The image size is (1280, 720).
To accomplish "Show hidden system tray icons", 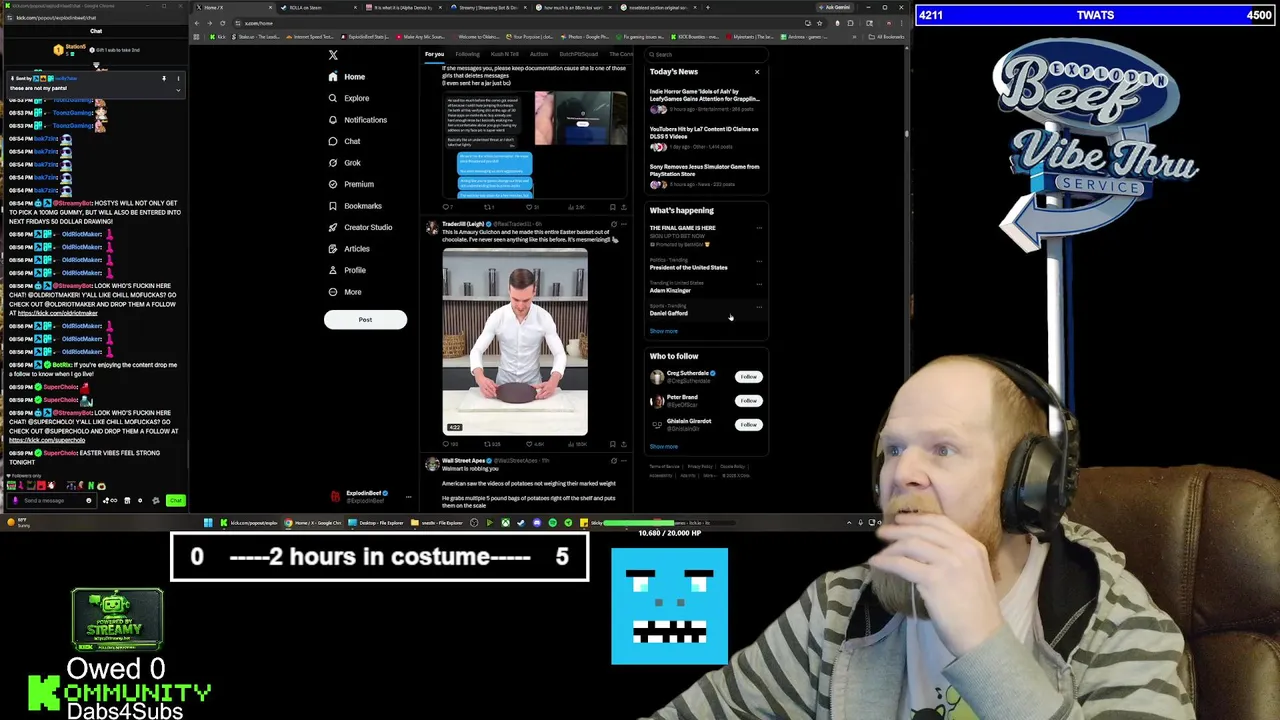I will (849, 522).
